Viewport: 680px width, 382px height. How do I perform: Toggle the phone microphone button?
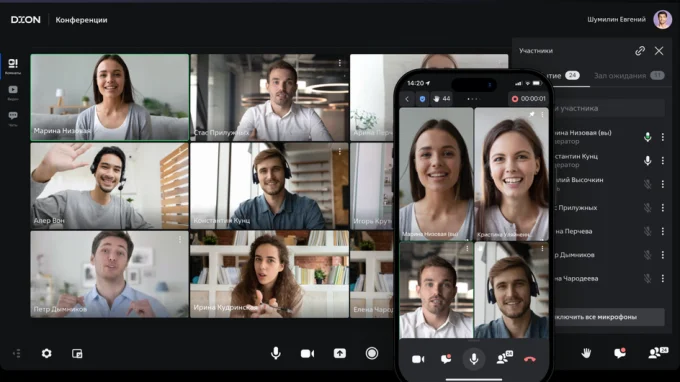(x=474, y=359)
